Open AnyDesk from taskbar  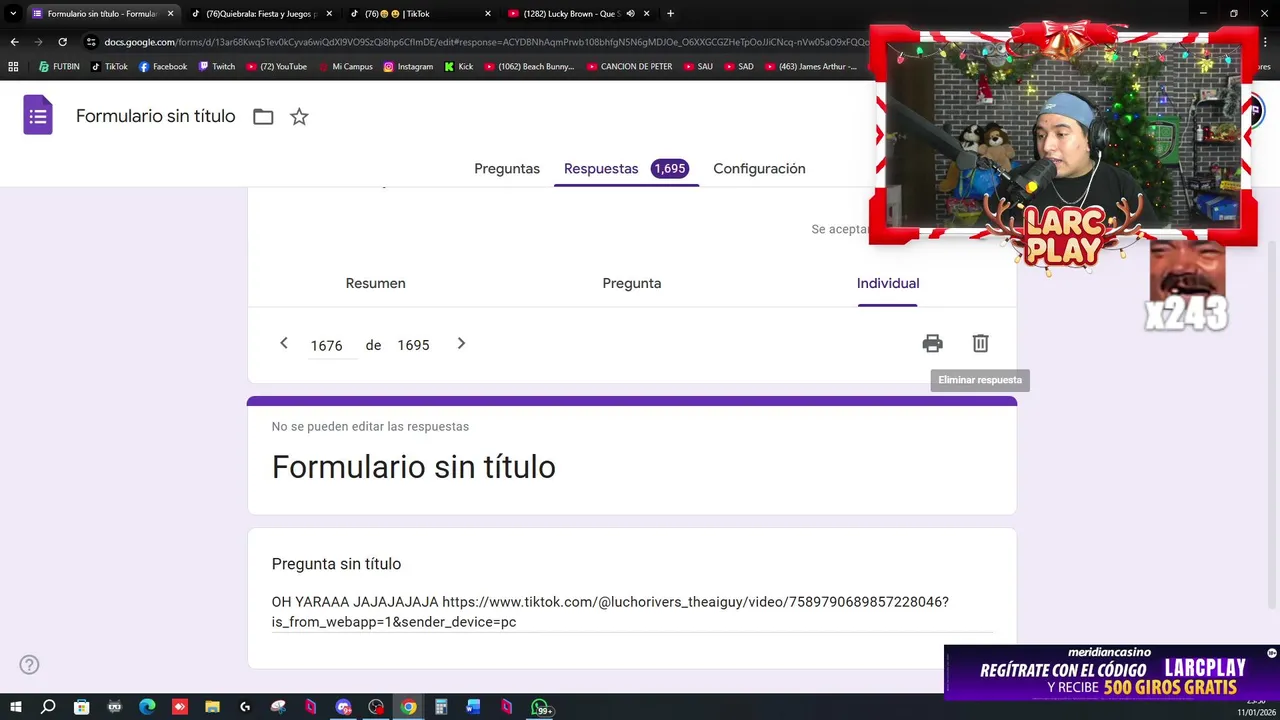180,707
